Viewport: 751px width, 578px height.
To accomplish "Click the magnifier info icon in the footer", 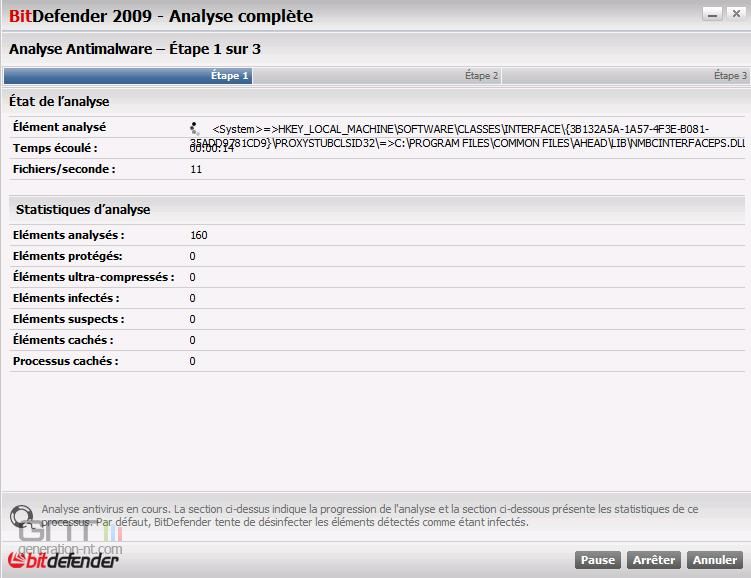I will point(21,517).
